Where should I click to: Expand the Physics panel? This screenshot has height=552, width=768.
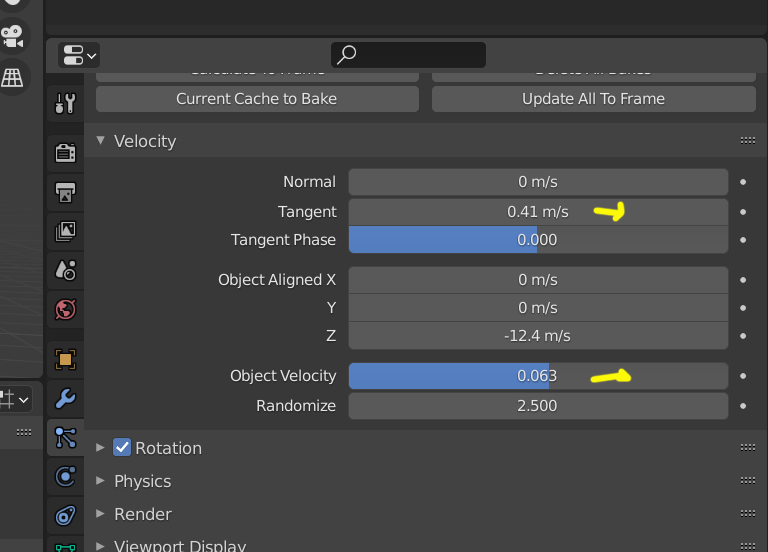click(100, 481)
